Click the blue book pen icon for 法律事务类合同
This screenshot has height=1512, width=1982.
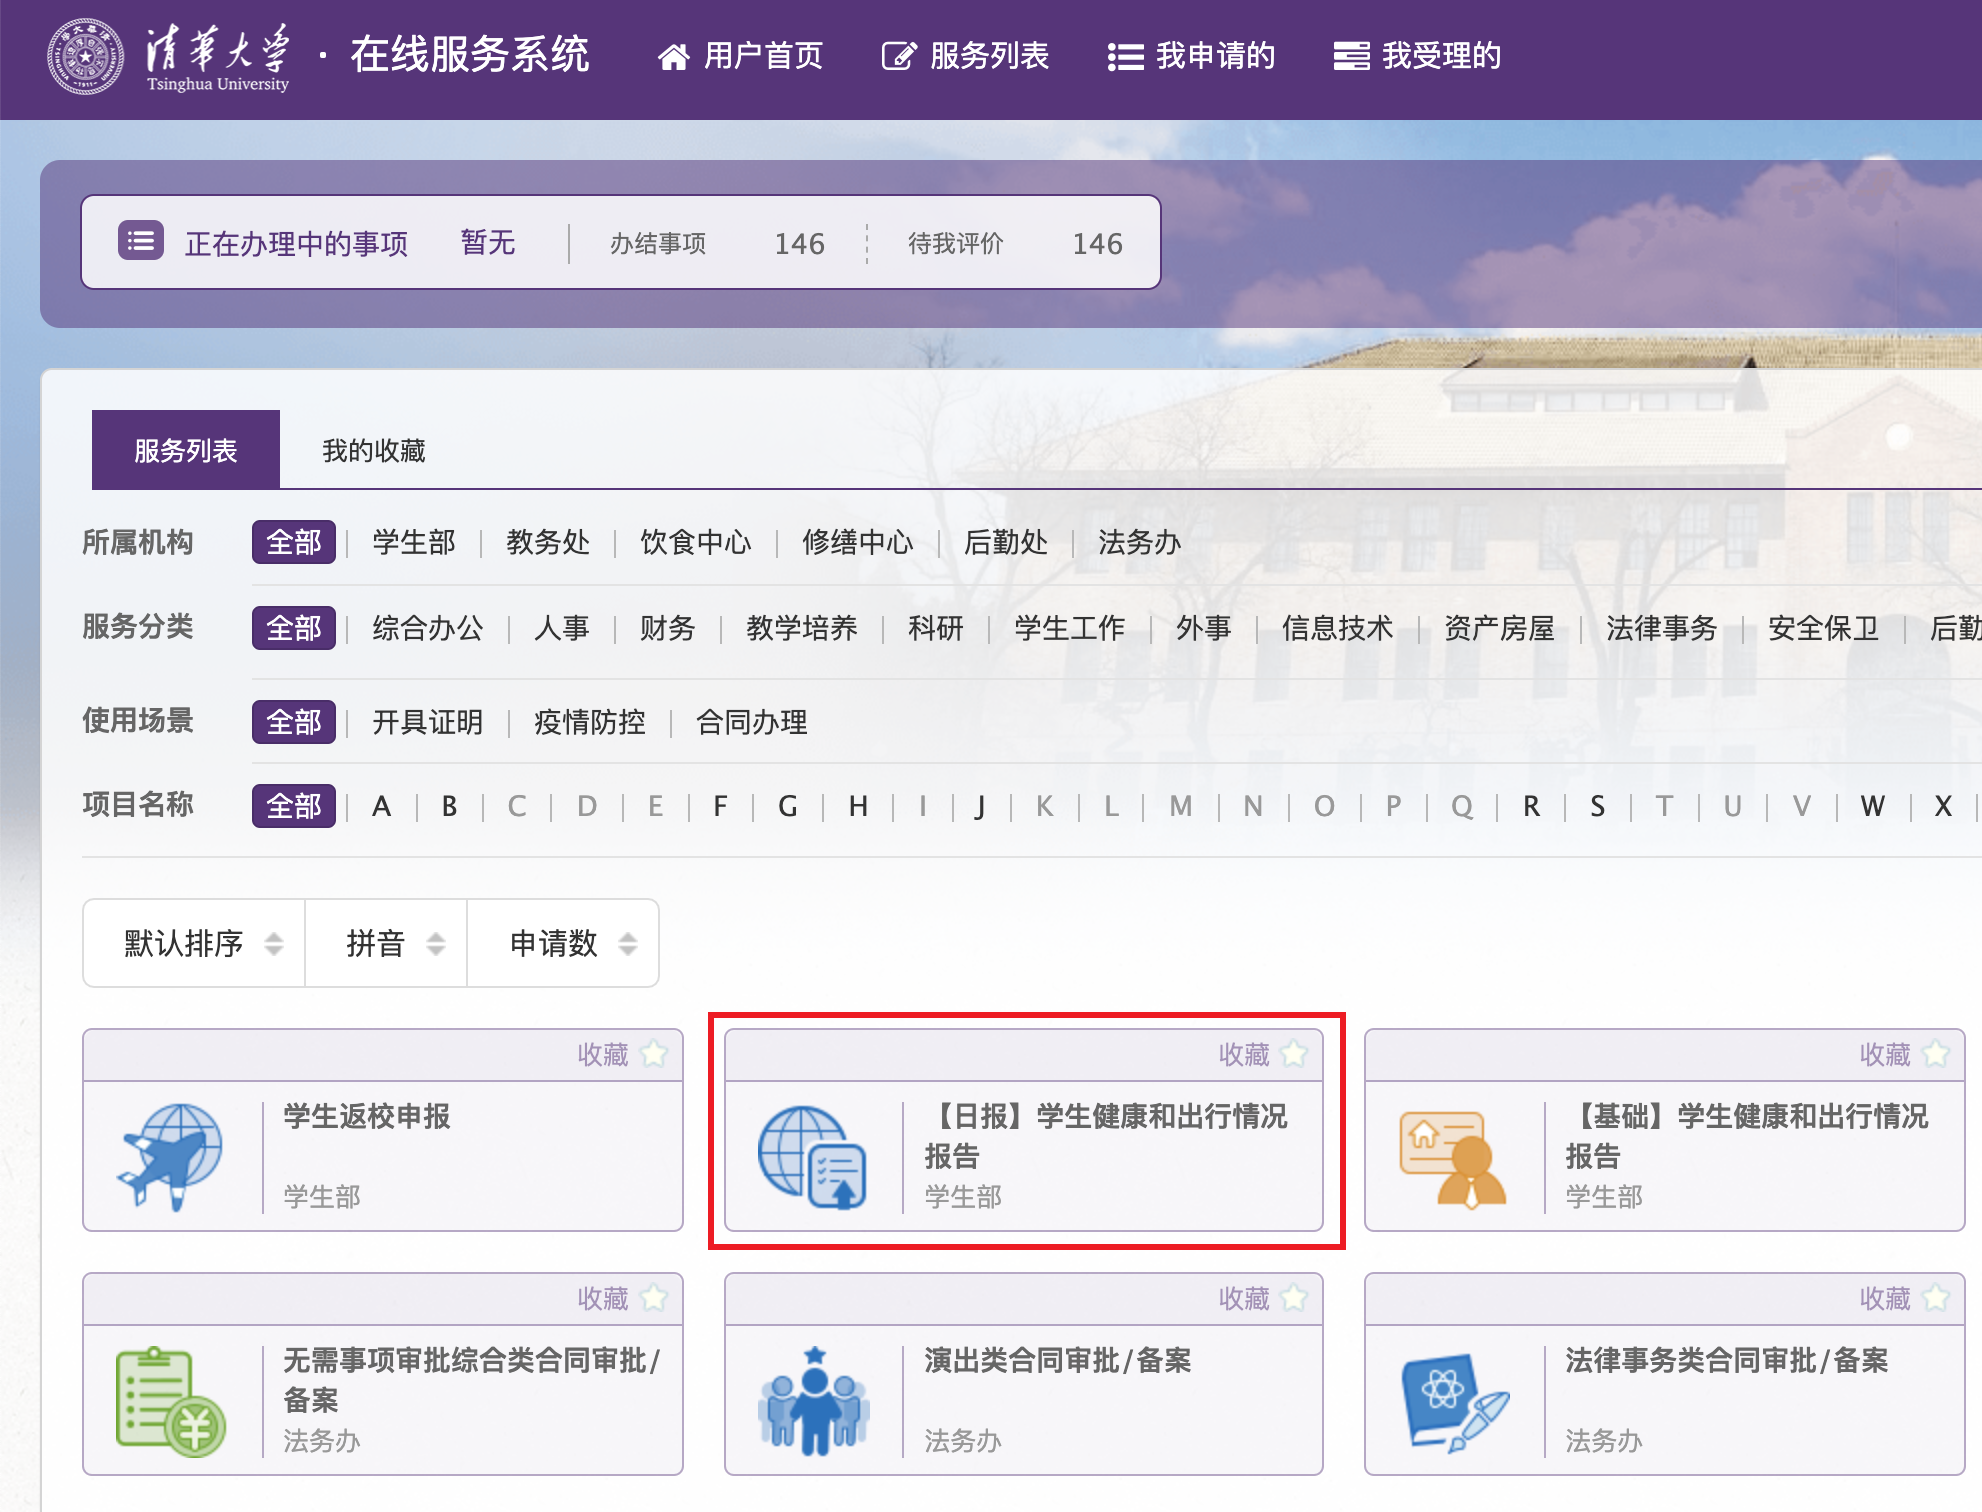(1454, 1400)
